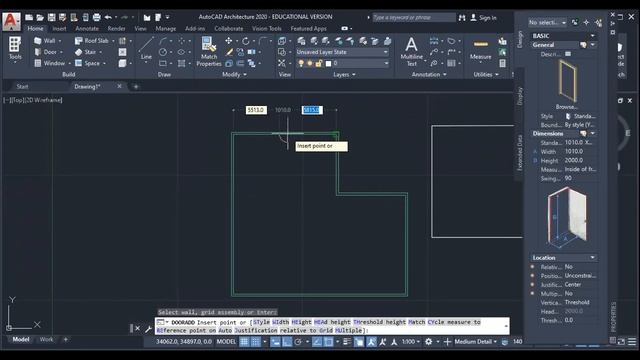The height and width of the screenshot is (360, 640).
Task: Select the Rectangle tool in Draw panel
Action: pyautogui.click(x=163, y=63)
